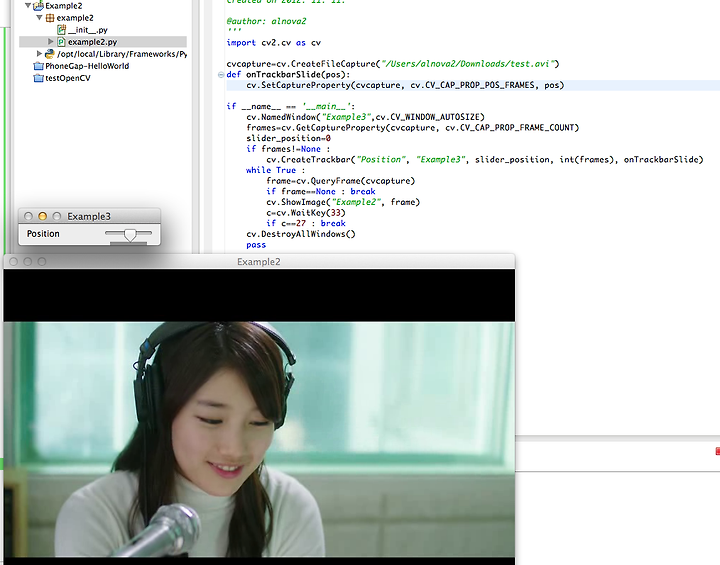
Task: Open the testOpenCV project
Action: click(x=68, y=78)
